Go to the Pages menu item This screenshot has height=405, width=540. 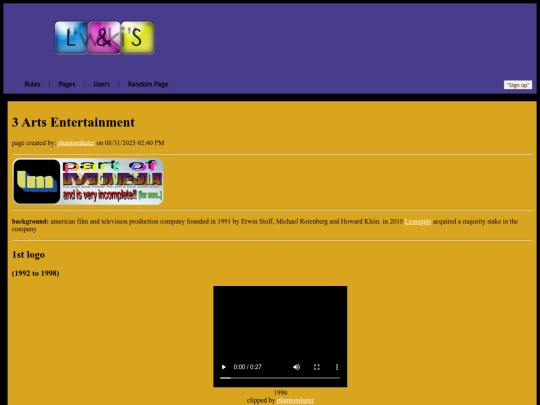click(67, 84)
